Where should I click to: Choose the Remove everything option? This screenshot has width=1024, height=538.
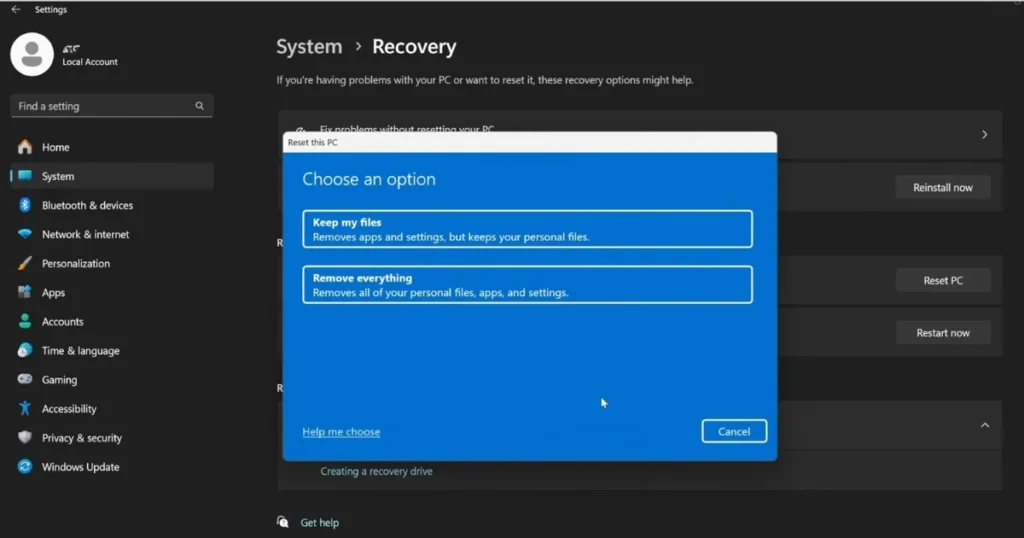pos(527,285)
